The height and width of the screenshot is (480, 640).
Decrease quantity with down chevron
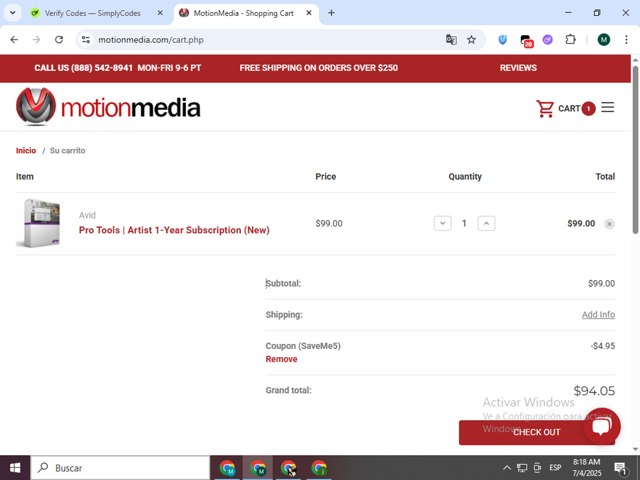point(442,223)
